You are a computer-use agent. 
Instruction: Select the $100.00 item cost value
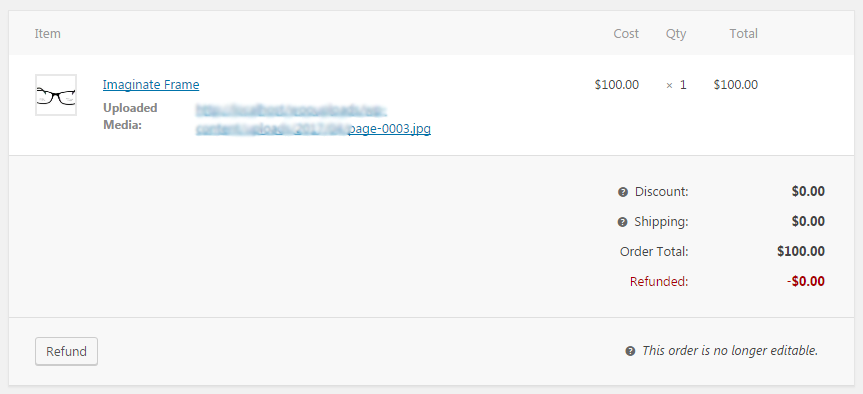click(x=617, y=85)
